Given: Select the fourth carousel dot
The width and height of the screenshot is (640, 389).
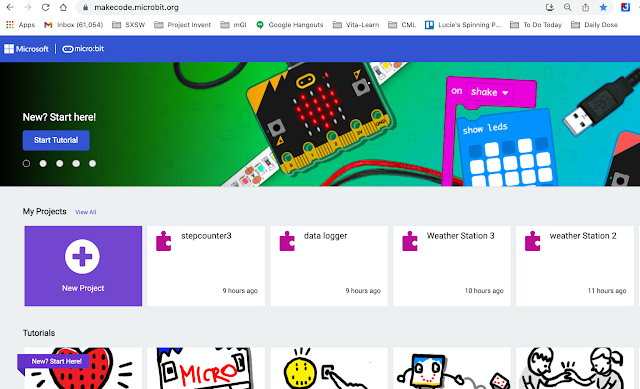Looking at the screenshot, I should 76,163.
